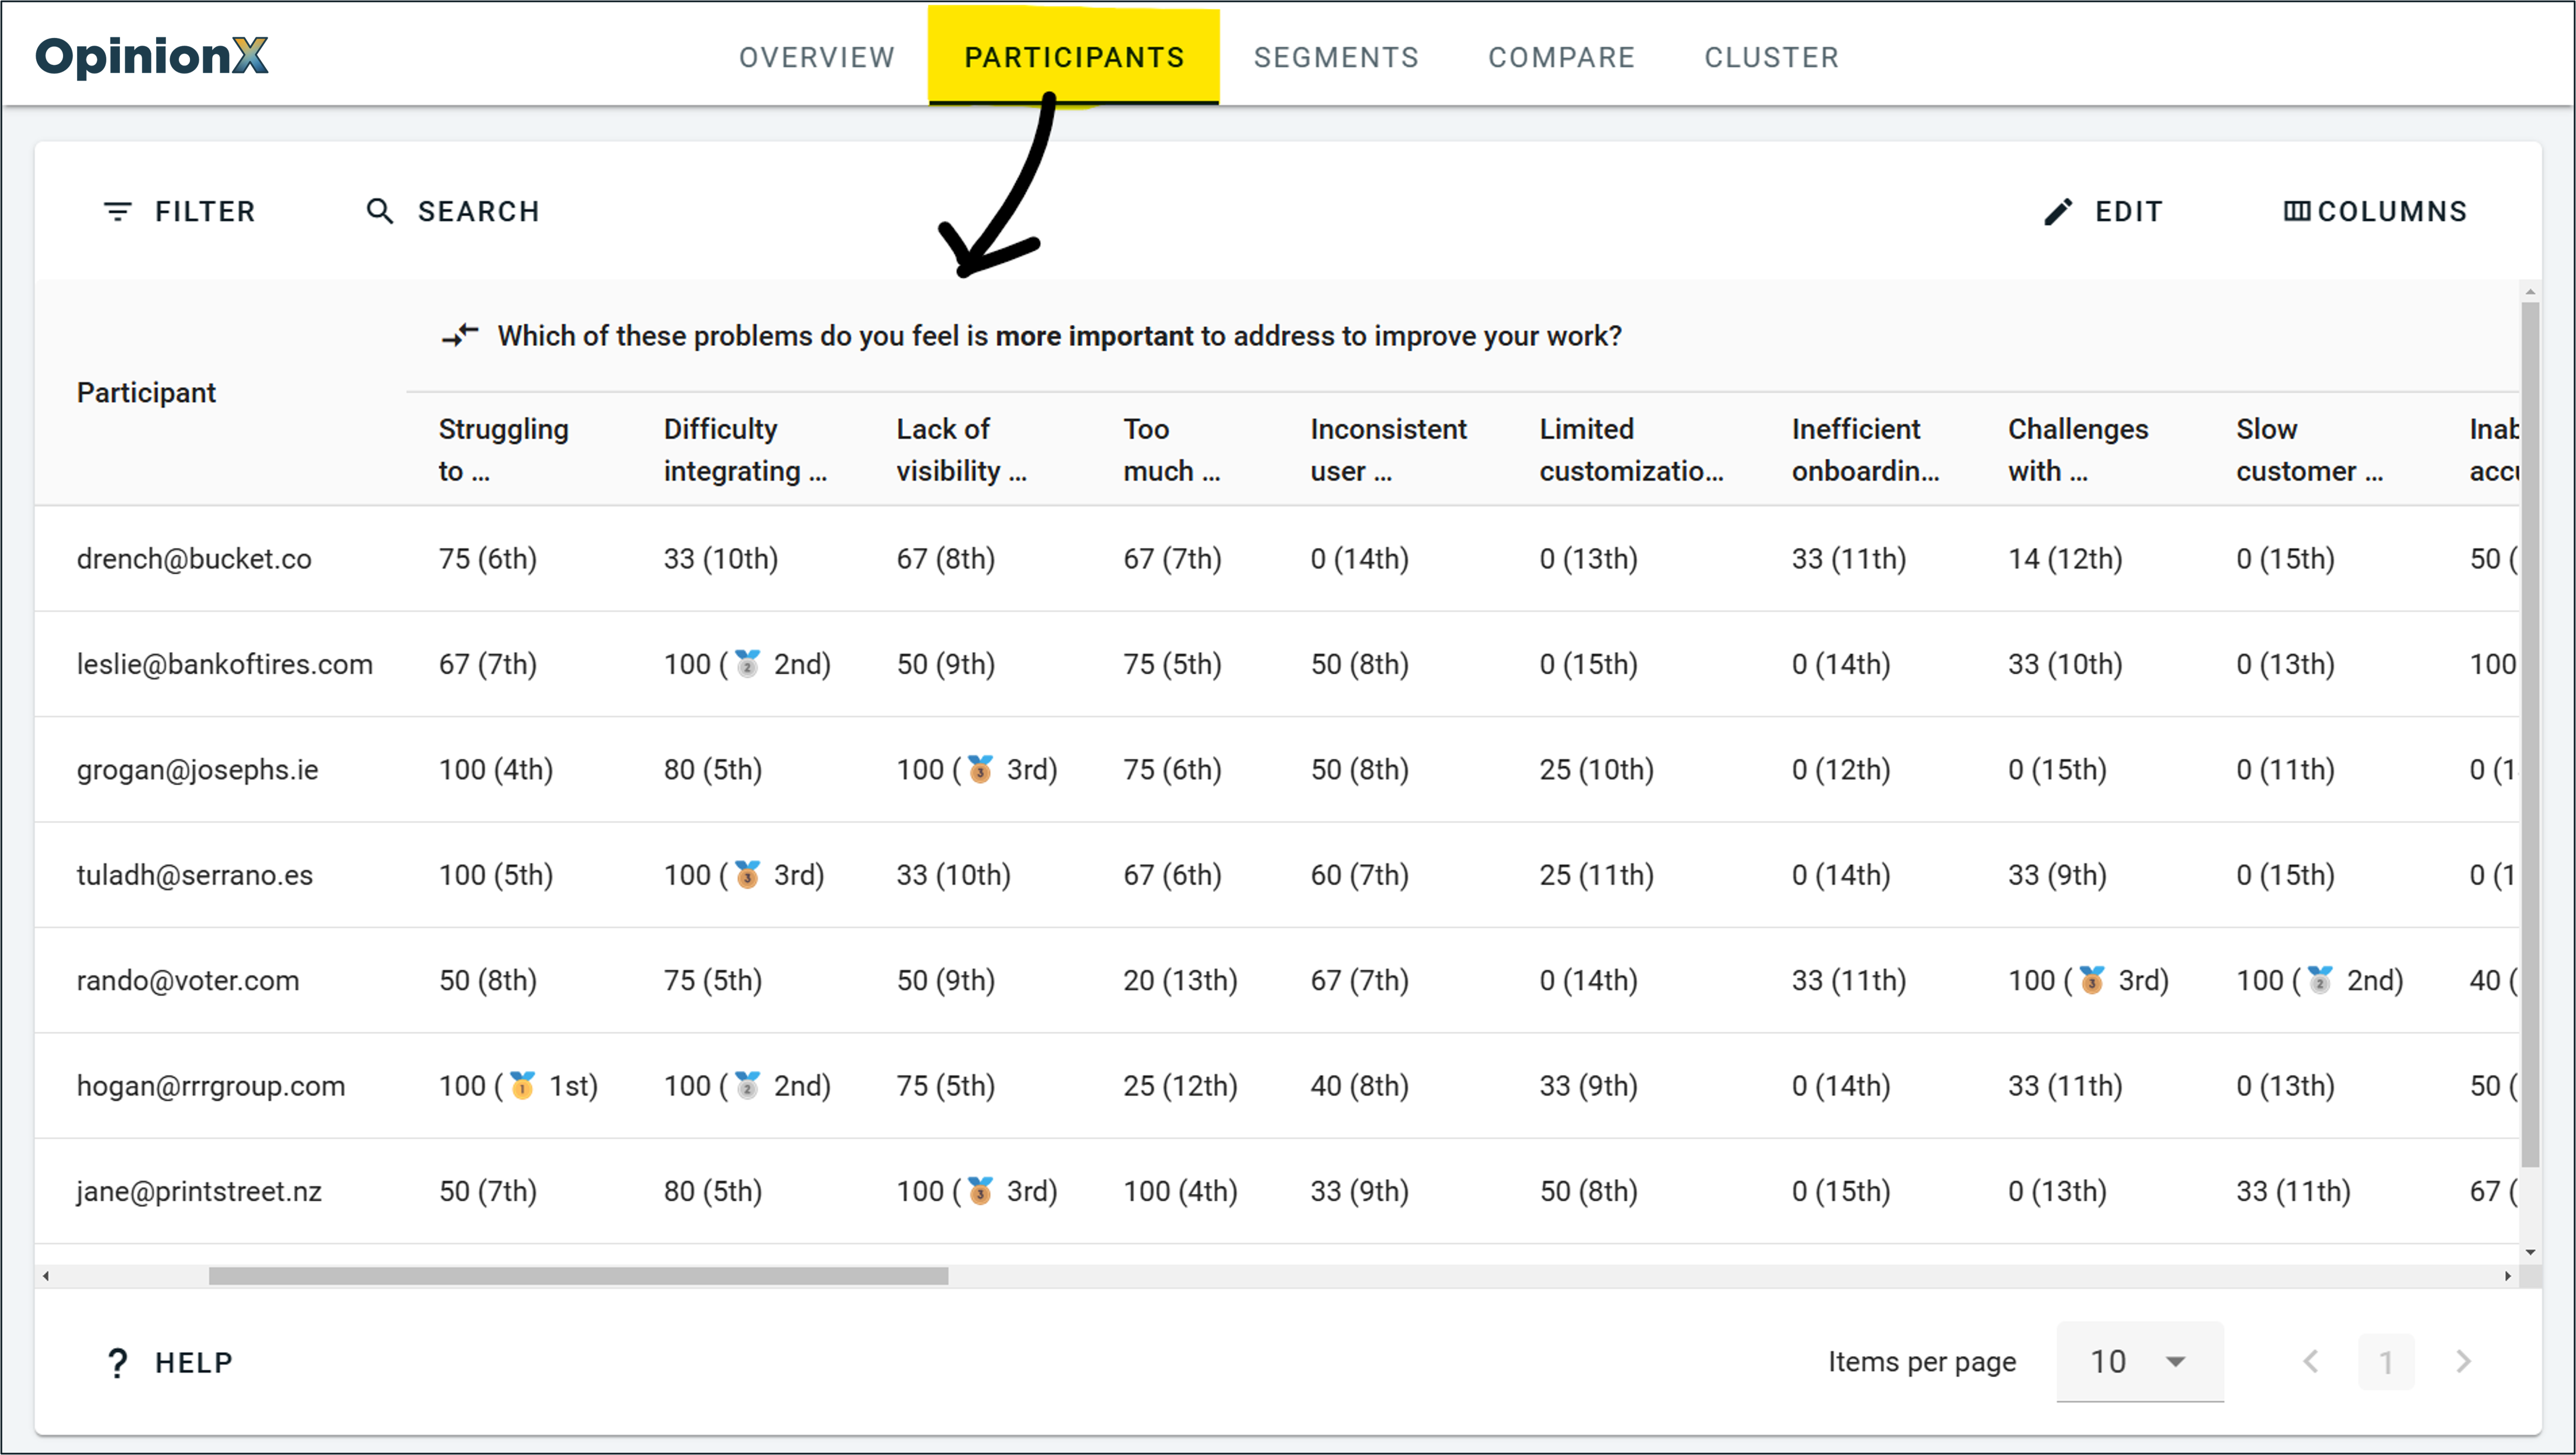Select the Compare tab
Screen dimensions: 2576x1455
pos(1561,57)
